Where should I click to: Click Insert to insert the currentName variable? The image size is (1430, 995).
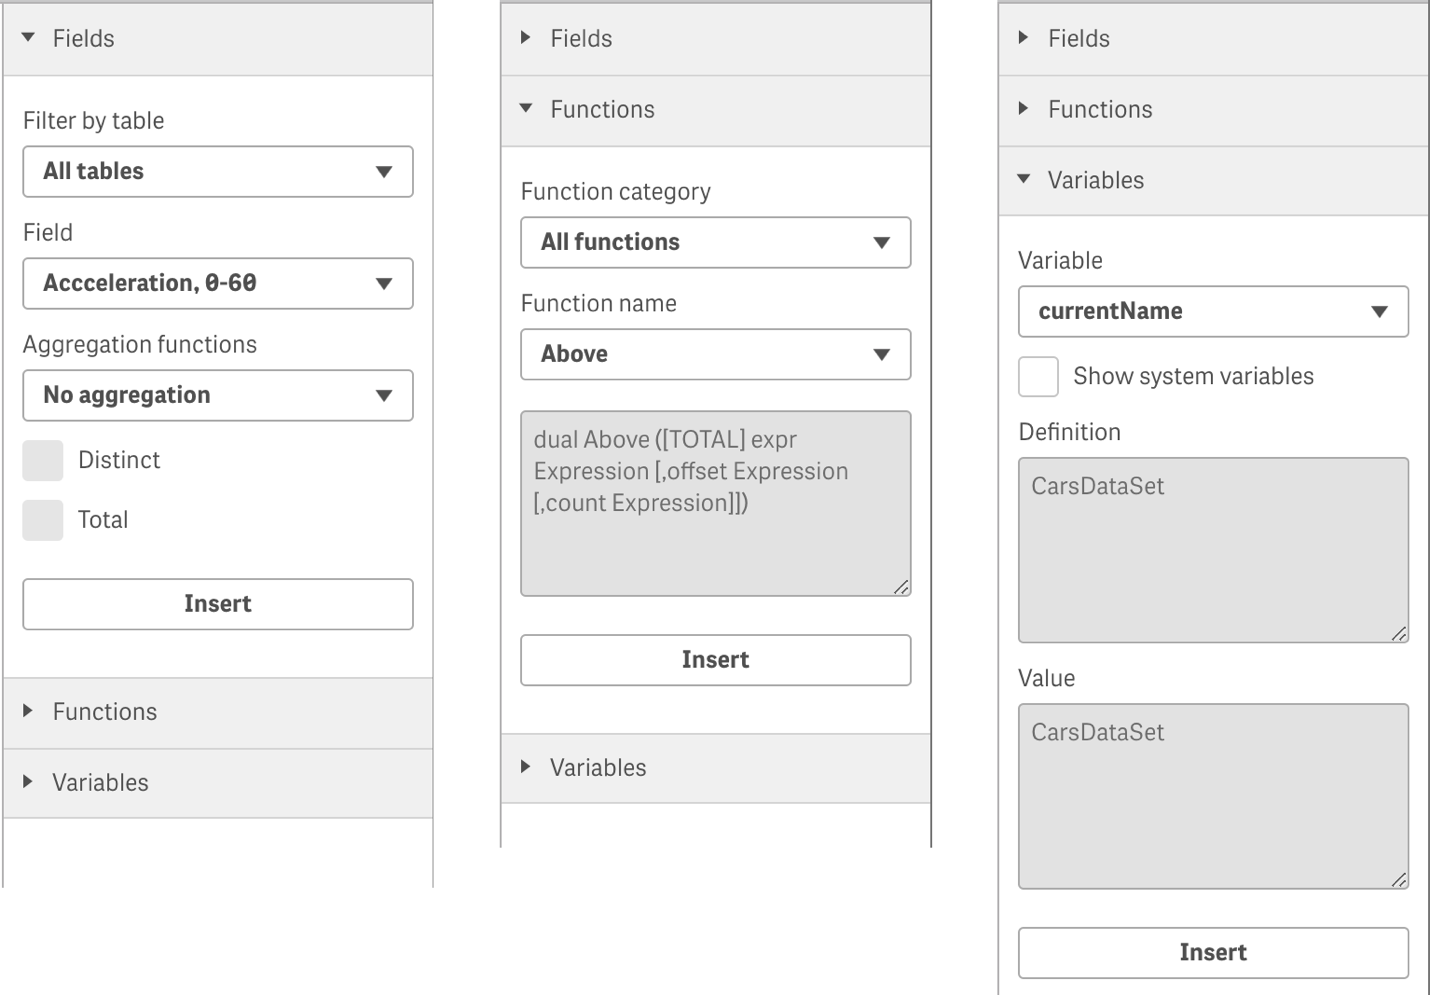pyautogui.click(x=1212, y=952)
